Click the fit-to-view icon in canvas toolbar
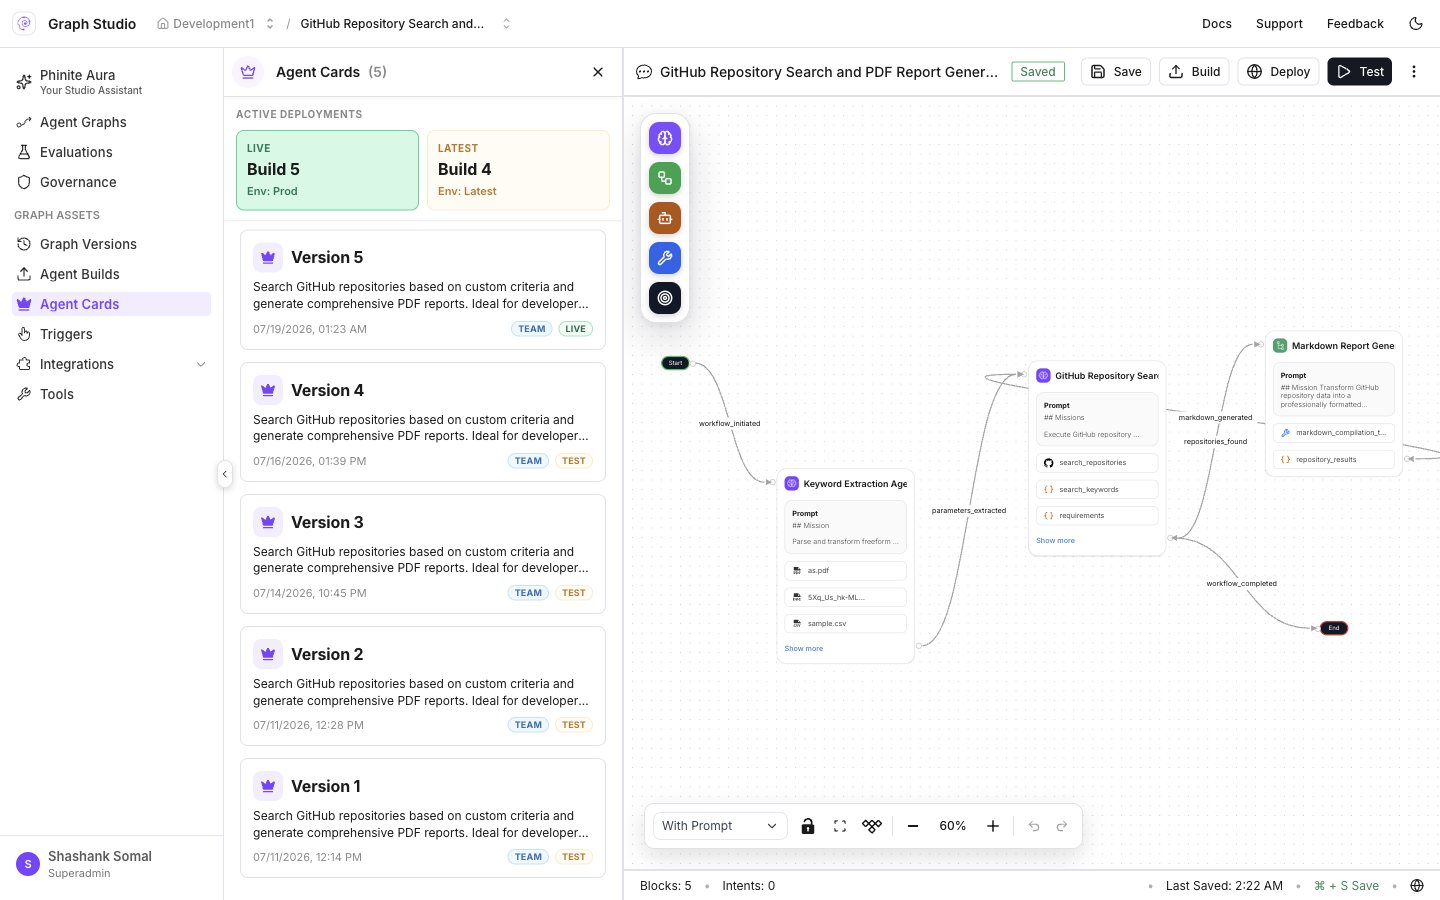 [x=840, y=826]
